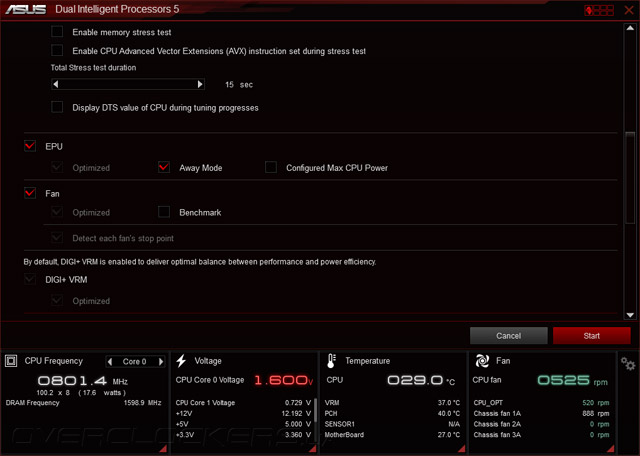Click the SENSOR1 temperature row
Image resolution: width=640 pixels, height=456 pixels.
click(392, 424)
